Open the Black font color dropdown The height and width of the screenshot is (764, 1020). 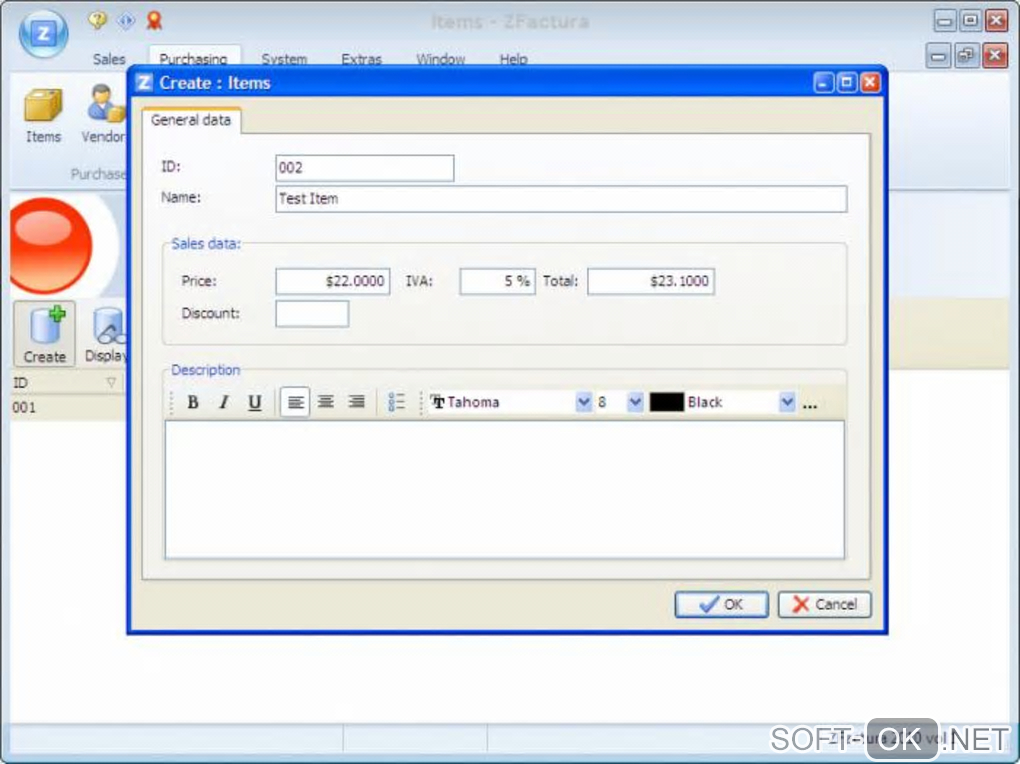[786, 402]
